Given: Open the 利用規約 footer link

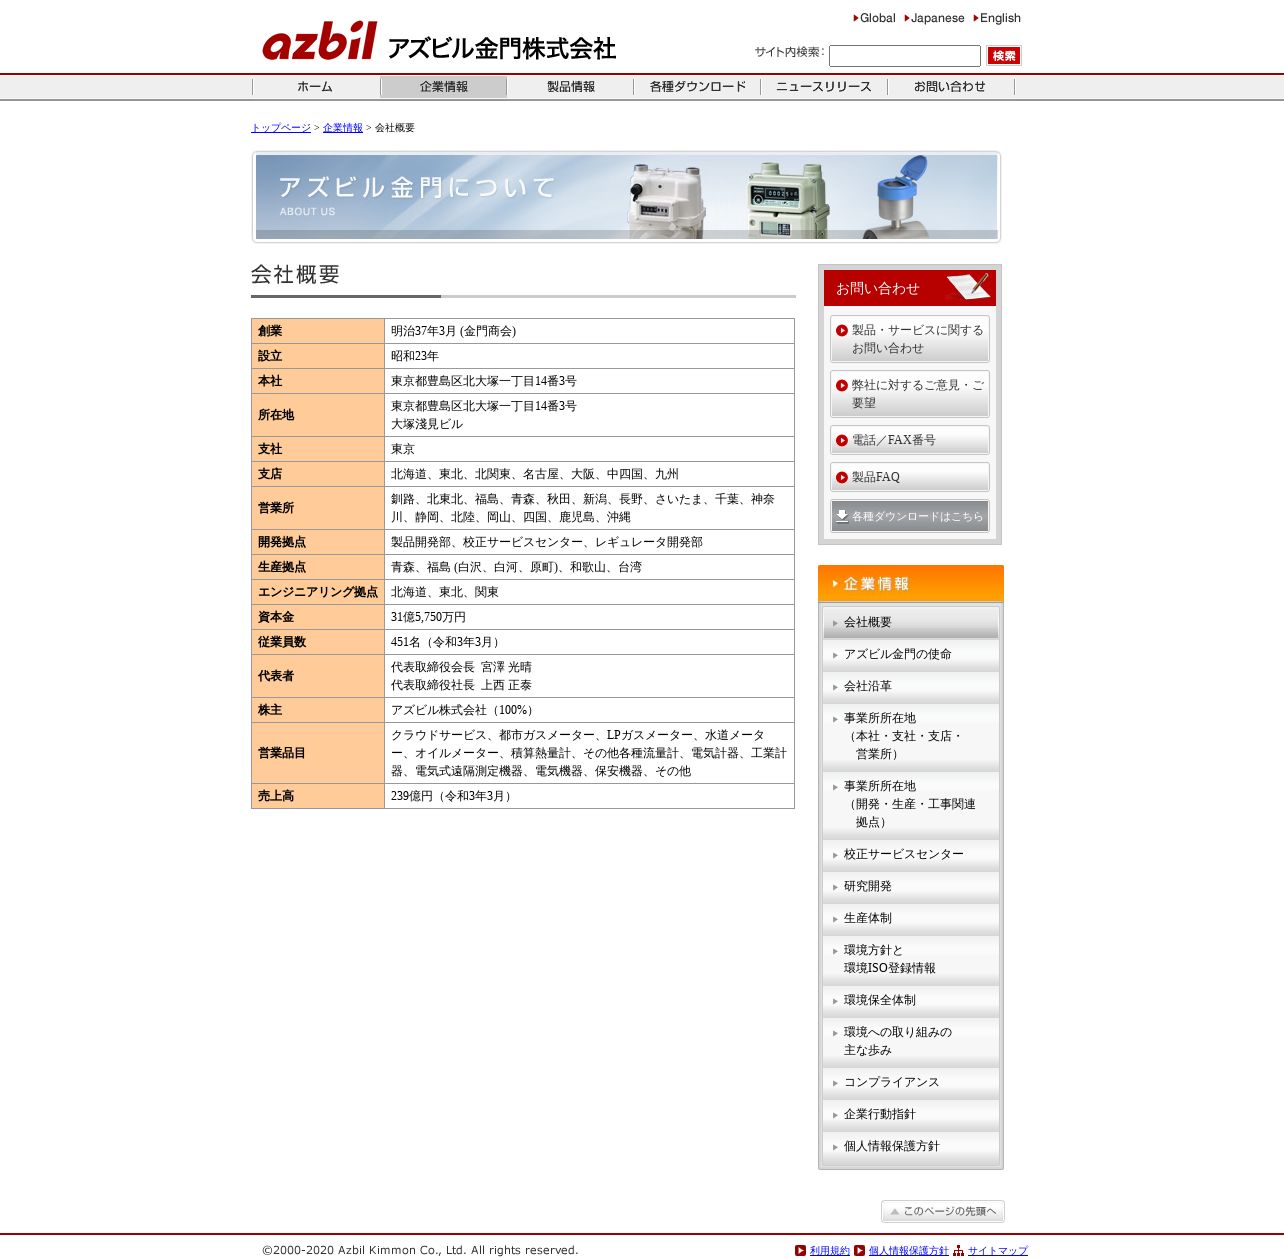Looking at the screenshot, I should 830,1251.
